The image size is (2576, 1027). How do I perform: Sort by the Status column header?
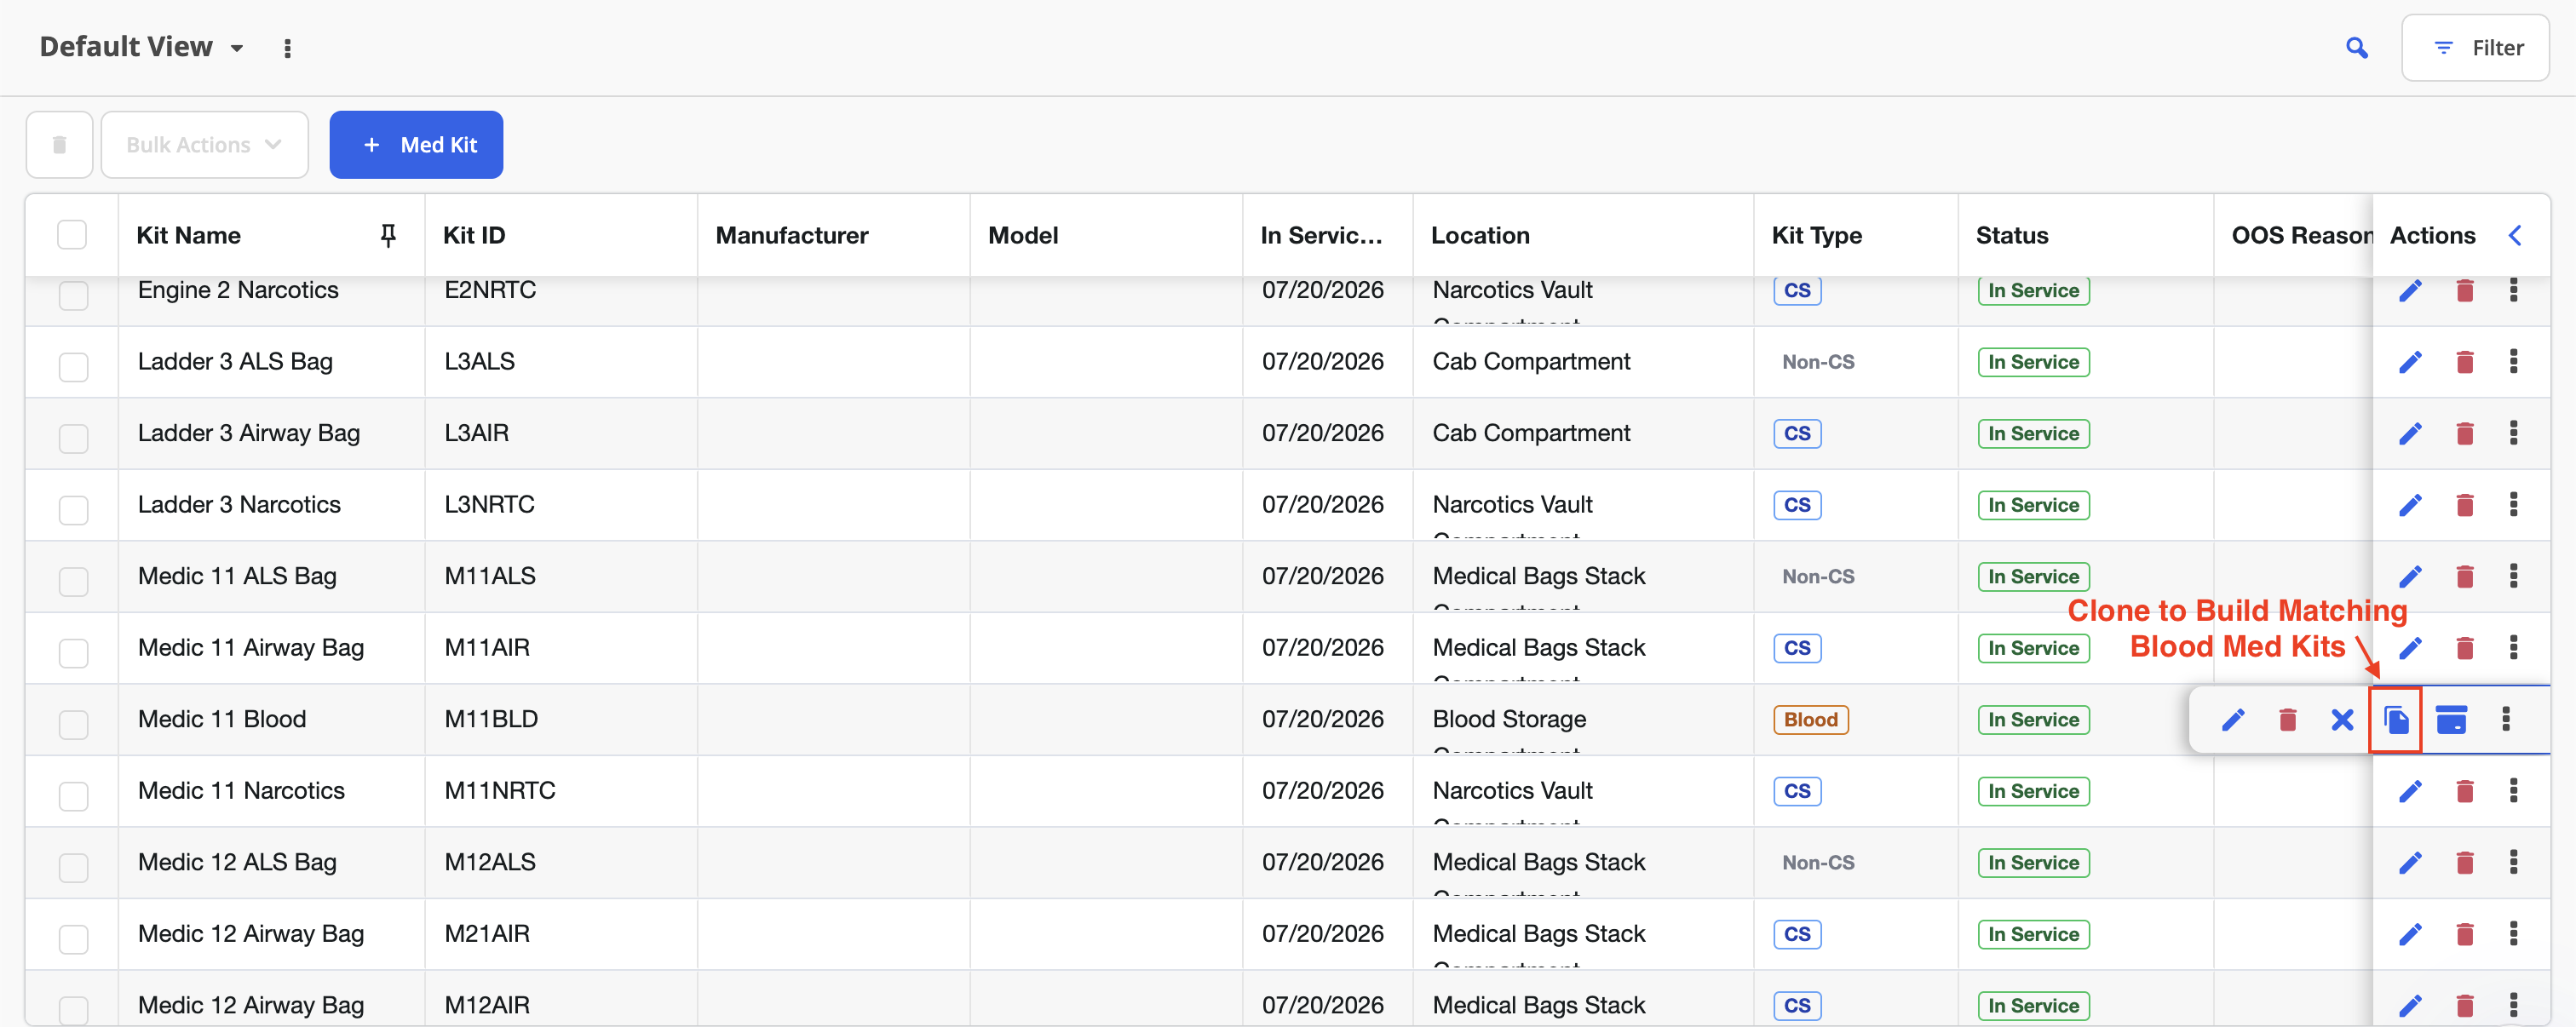point(2011,235)
